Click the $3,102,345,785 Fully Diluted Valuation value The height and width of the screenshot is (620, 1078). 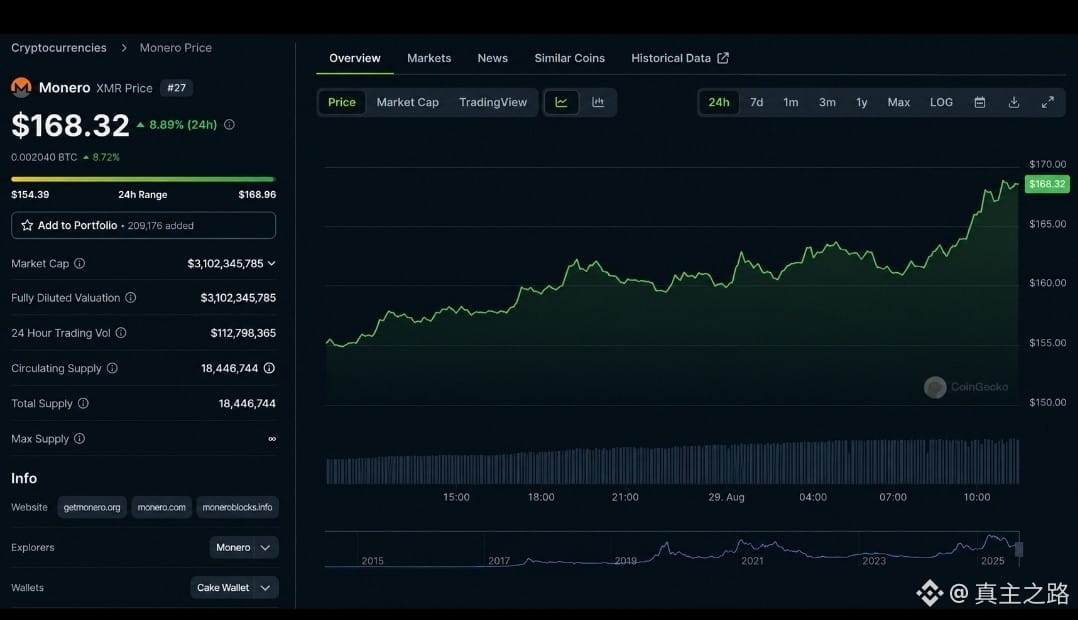pyautogui.click(x=238, y=298)
